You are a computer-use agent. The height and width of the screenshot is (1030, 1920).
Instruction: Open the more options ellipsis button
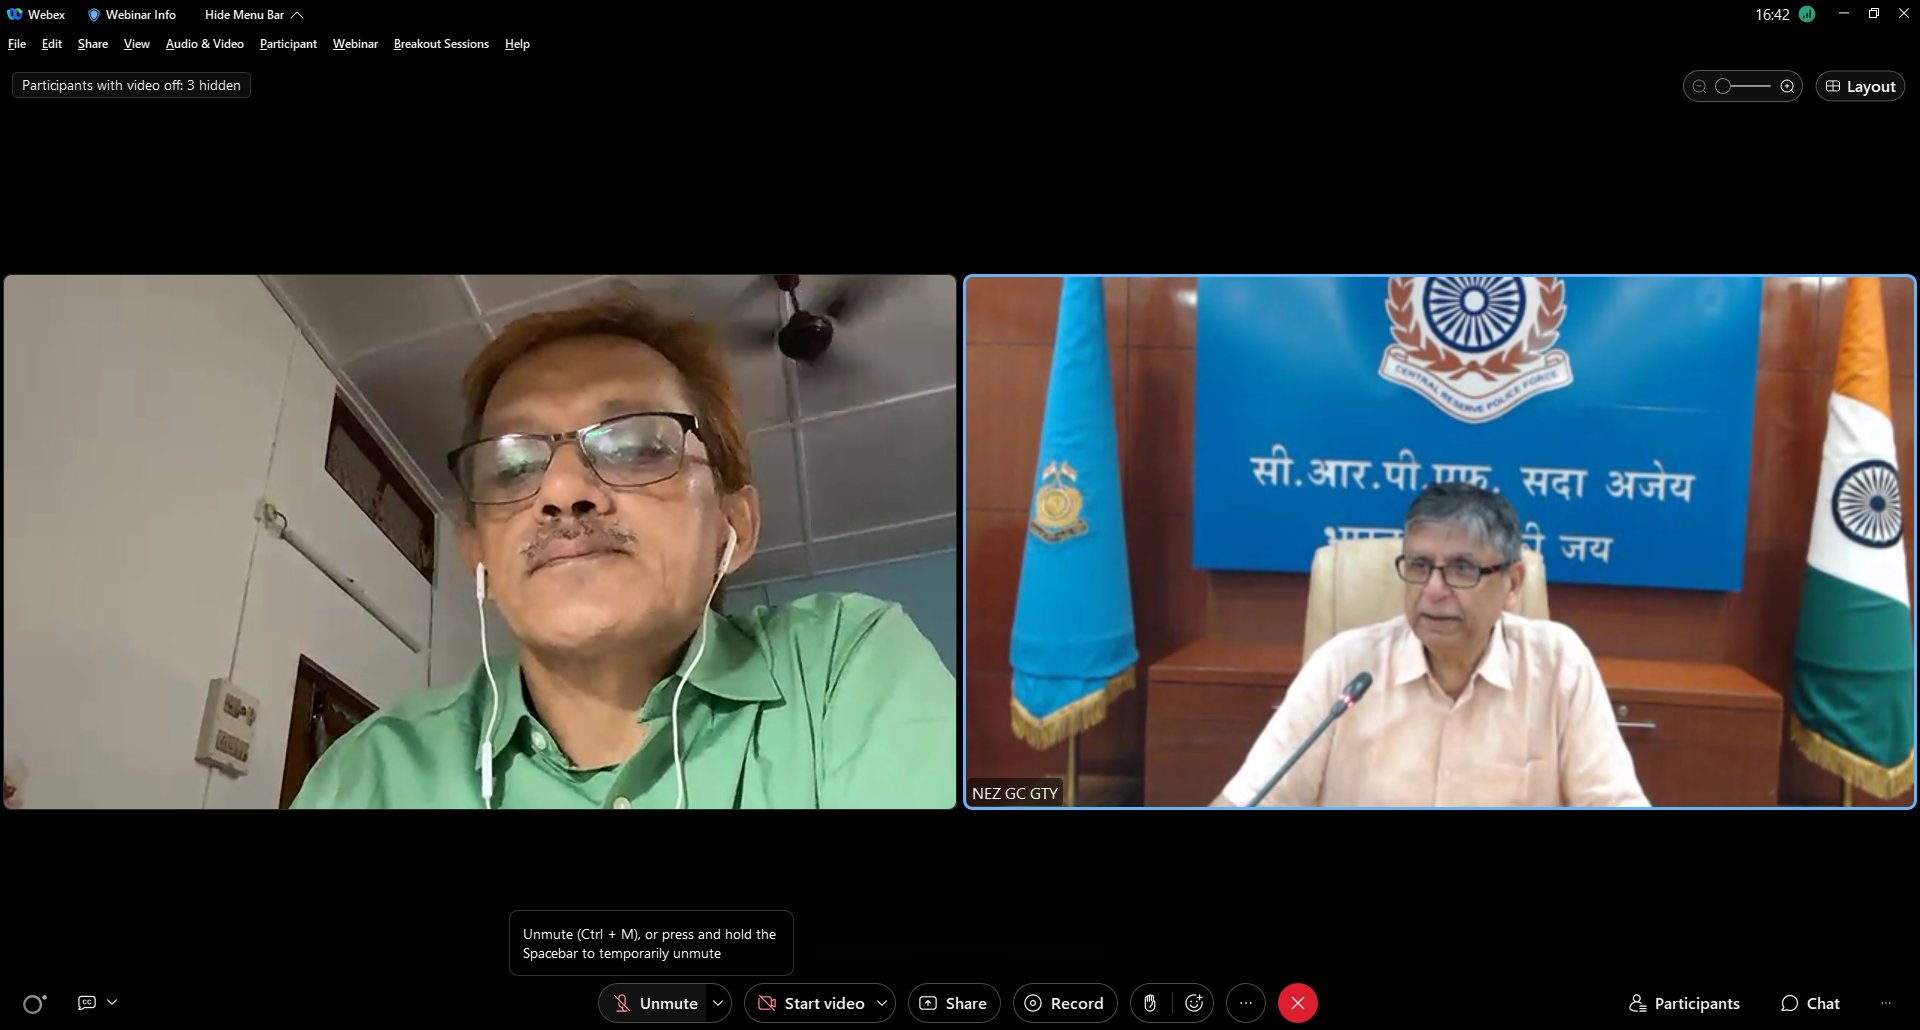[1246, 1003]
